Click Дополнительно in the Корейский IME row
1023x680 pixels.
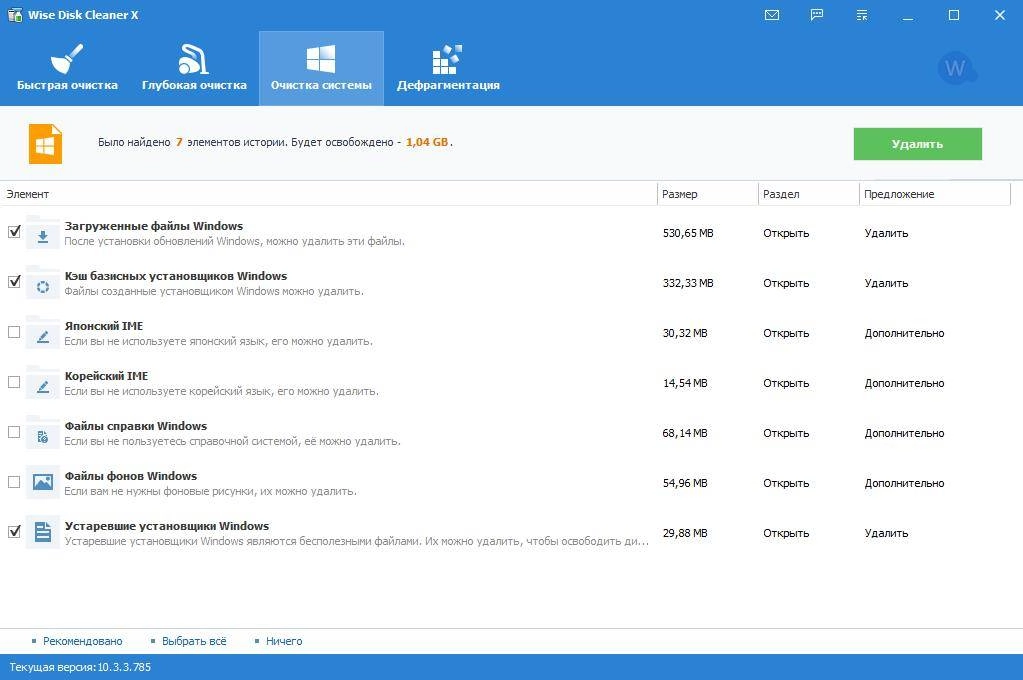pyautogui.click(x=904, y=383)
